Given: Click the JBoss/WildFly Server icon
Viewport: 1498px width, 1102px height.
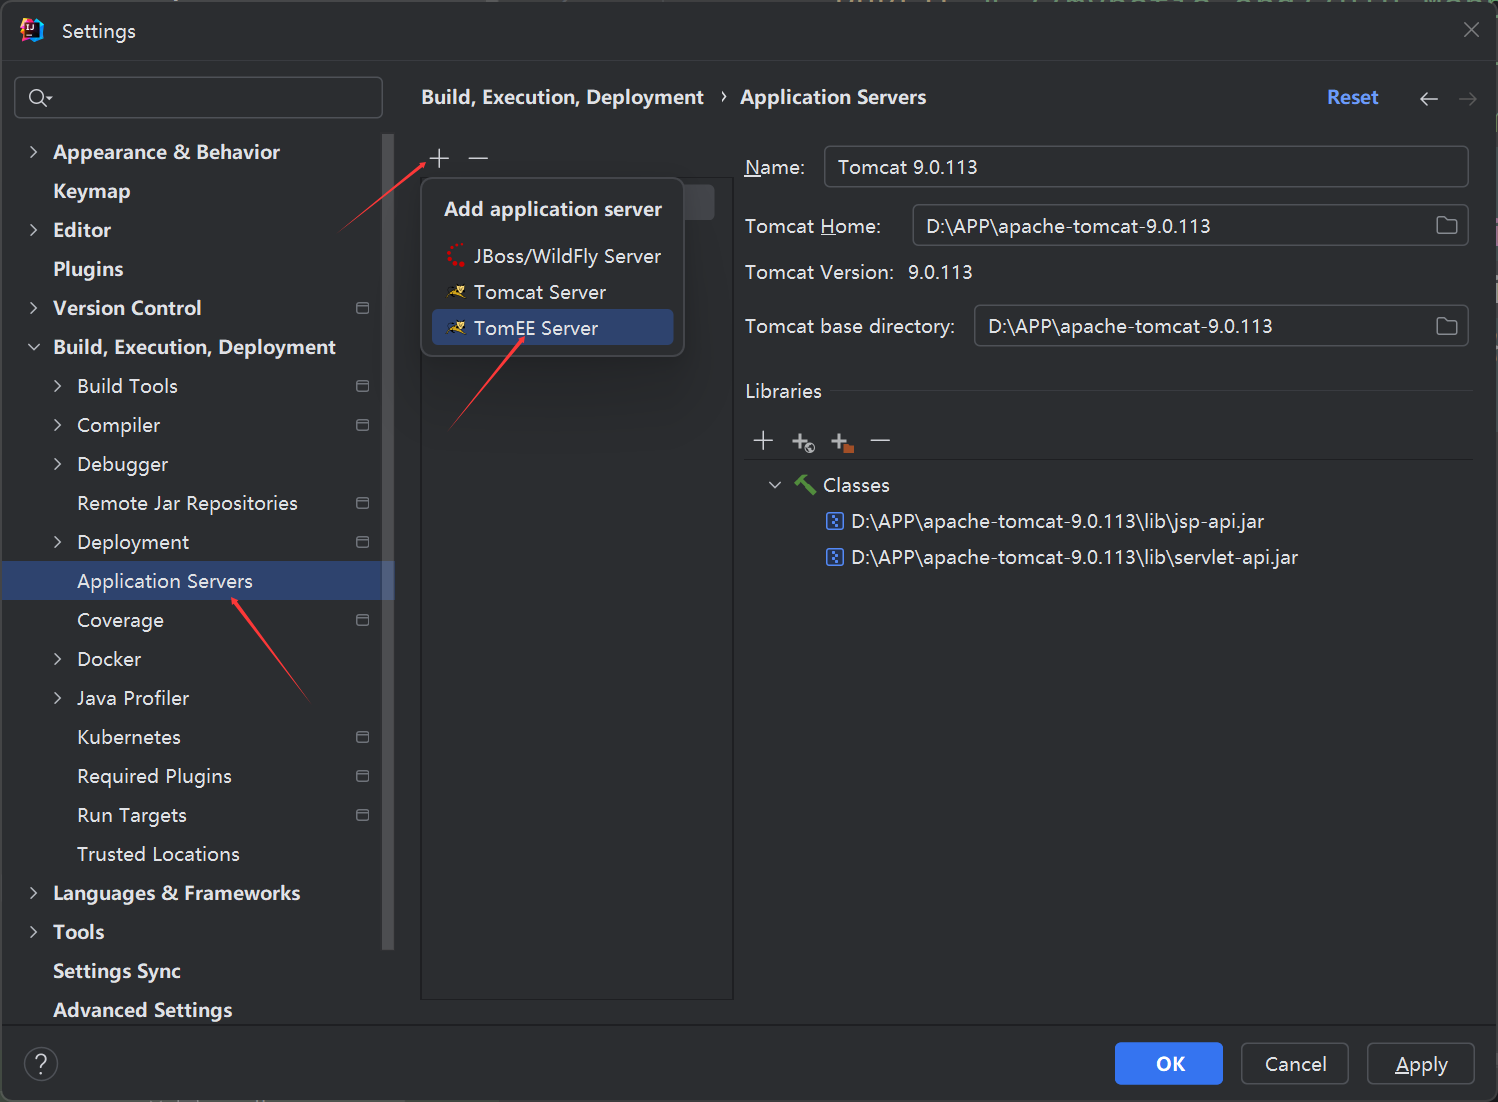Looking at the screenshot, I should tap(456, 256).
